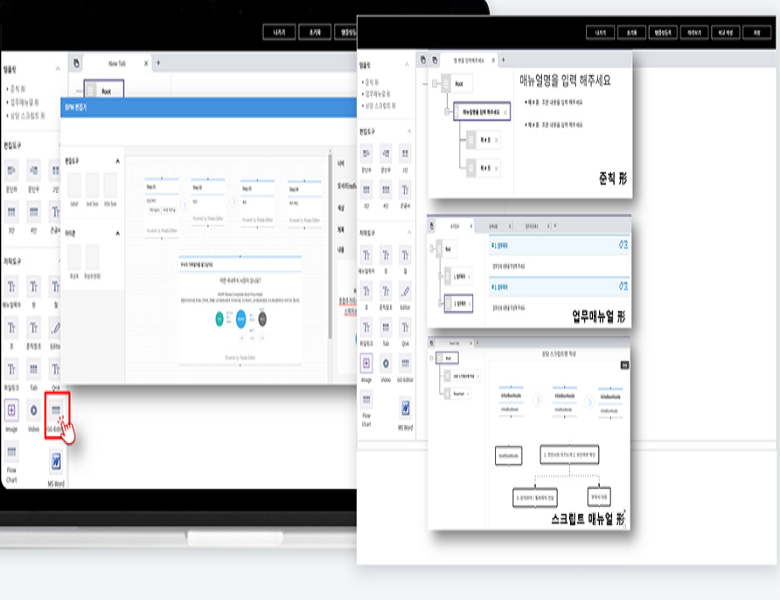Screen dimensions: 780x600
Task: Open the 준칙 形 template link
Action: (x=372, y=82)
